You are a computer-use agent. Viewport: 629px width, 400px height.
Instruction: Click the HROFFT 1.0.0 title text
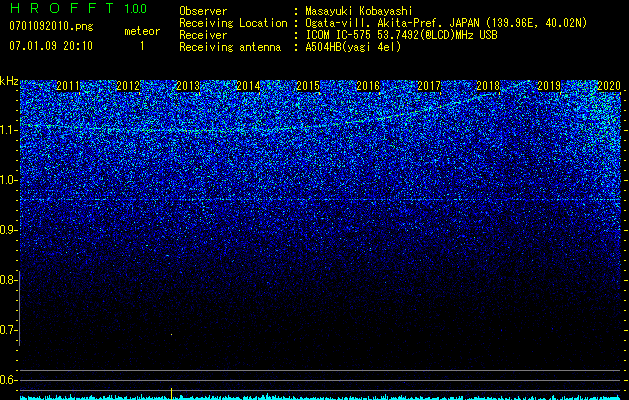(78, 8)
